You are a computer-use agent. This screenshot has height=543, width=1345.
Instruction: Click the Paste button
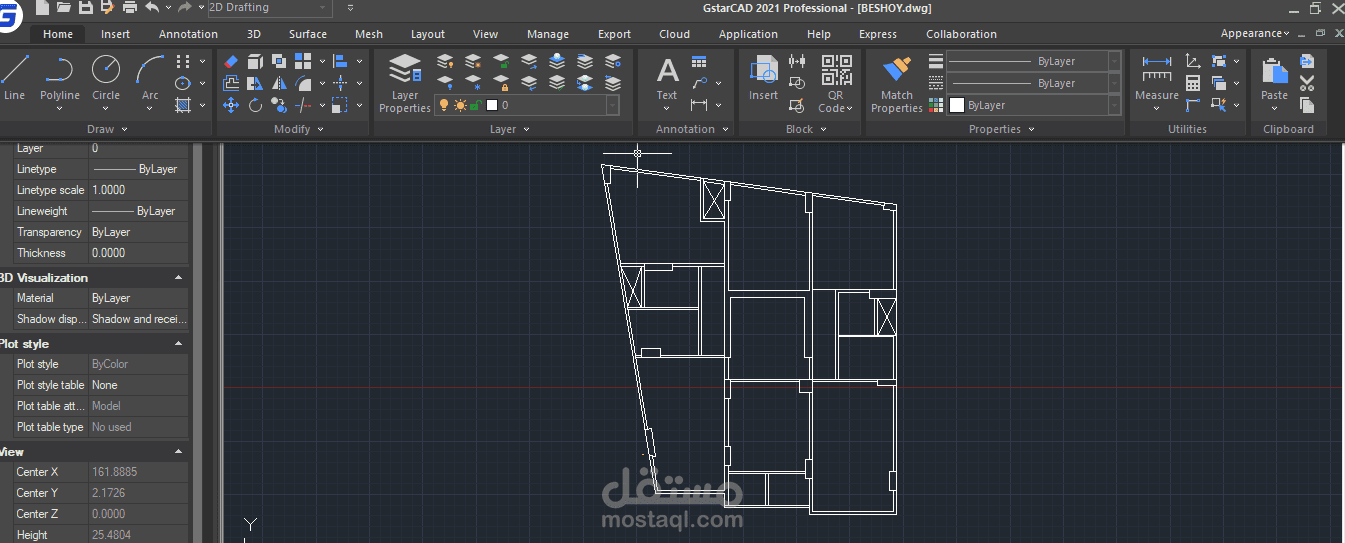click(1274, 83)
